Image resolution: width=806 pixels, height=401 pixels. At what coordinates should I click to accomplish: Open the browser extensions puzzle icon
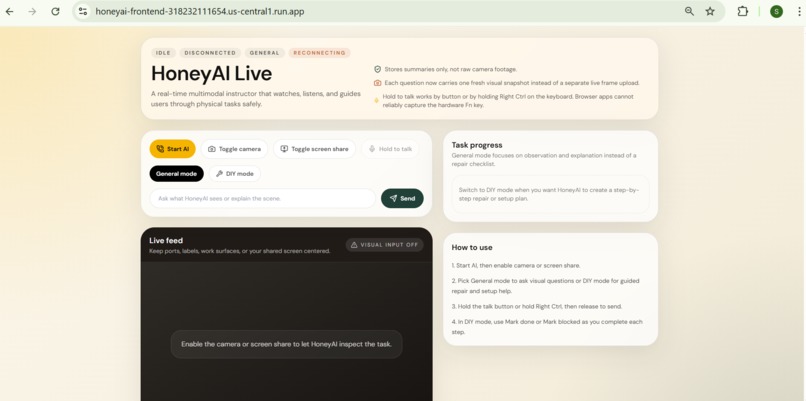742,11
